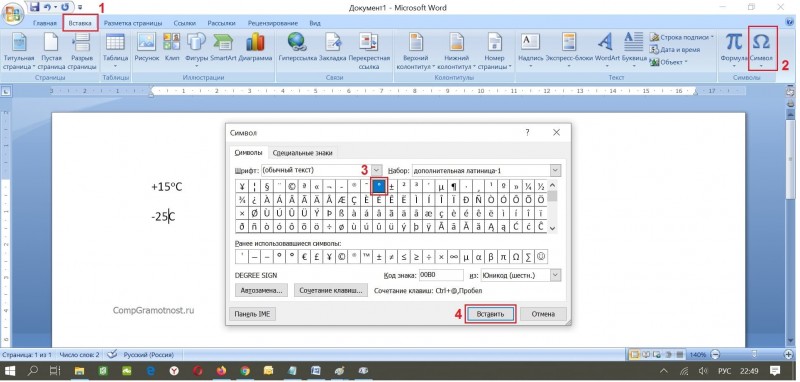Image resolution: width=800 pixels, height=382 pixels.
Task: Pick the ∞ infinity from recent symbols
Action: [x=454, y=257]
